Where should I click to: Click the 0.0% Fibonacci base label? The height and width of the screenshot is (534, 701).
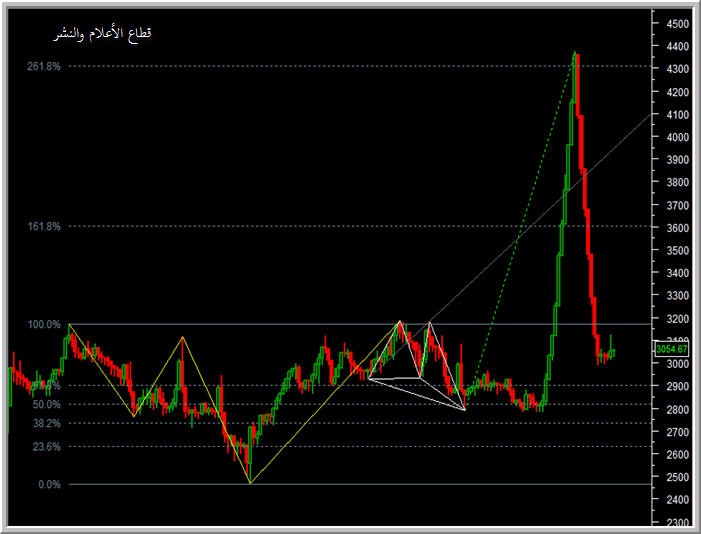50,485
